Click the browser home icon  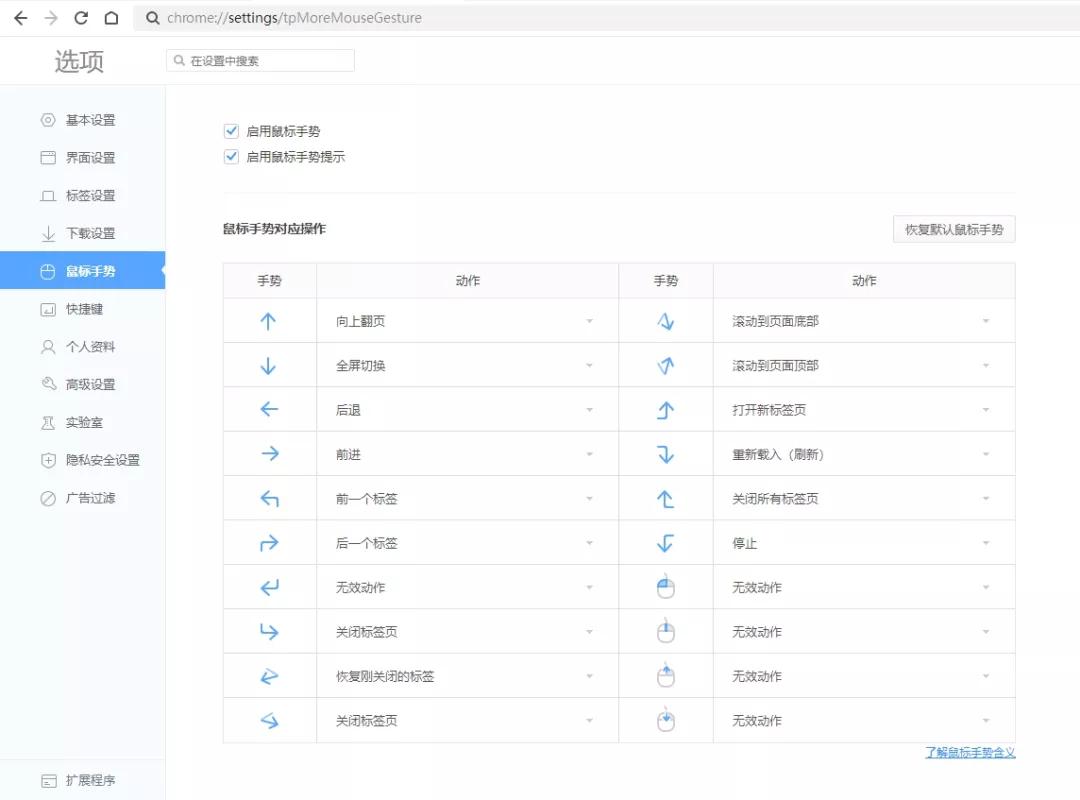pos(110,17)
